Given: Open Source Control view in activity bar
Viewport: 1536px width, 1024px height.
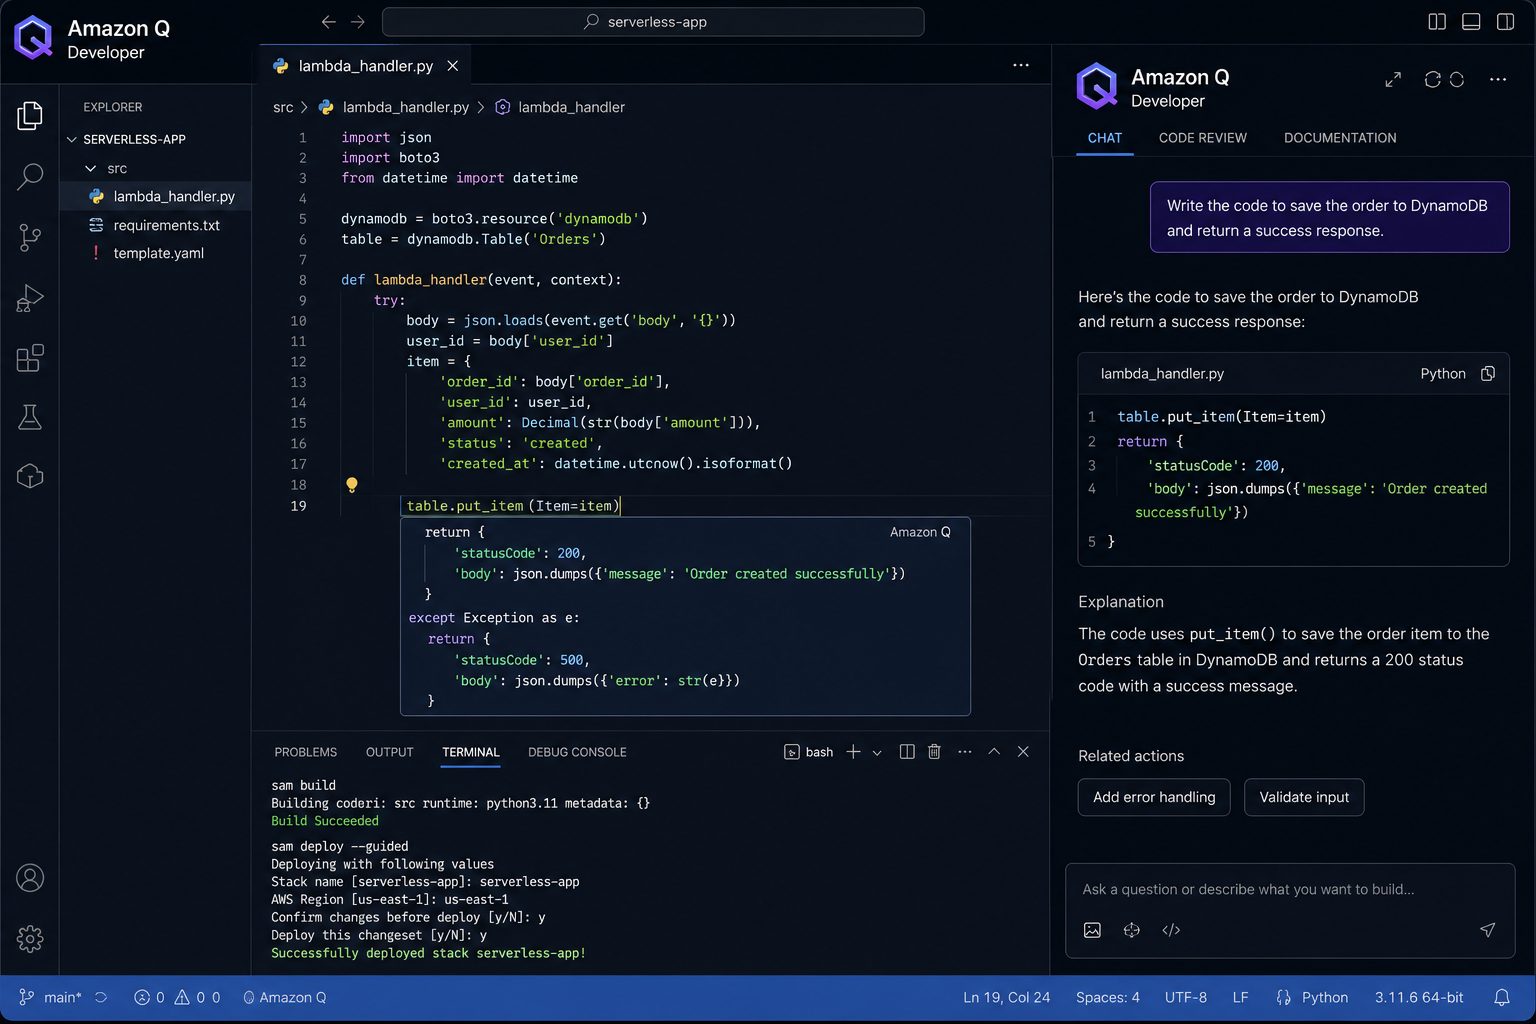Looking at the screenshot, I should 30,237.
